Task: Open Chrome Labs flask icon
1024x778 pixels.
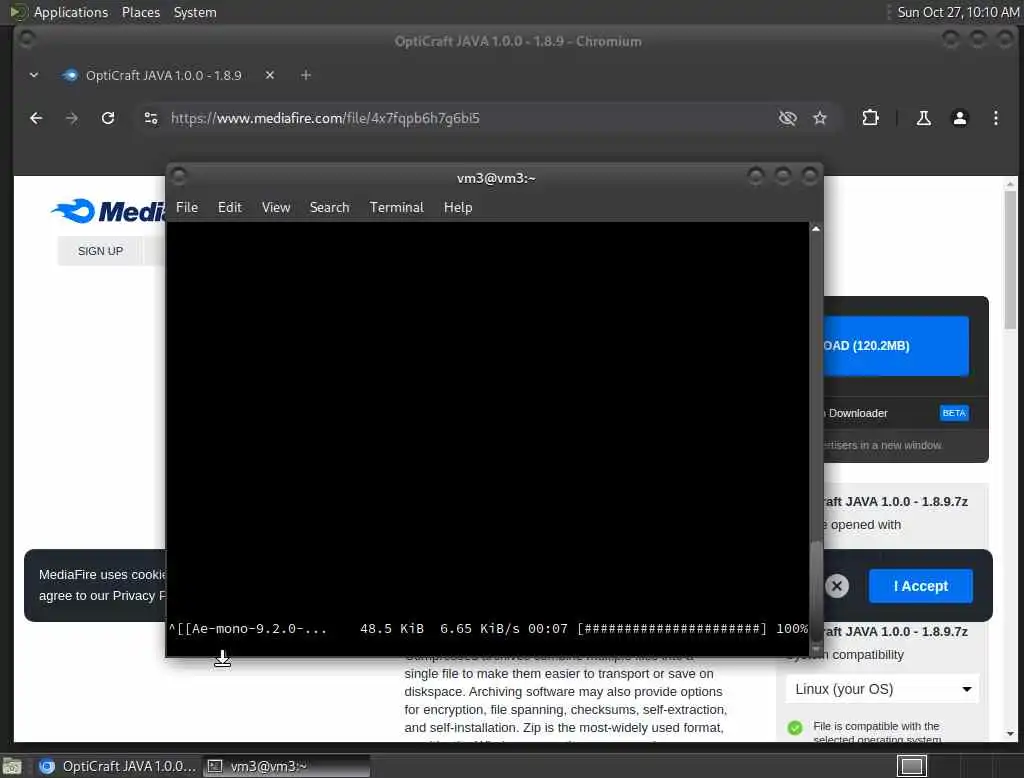Action: pos(923,118)
